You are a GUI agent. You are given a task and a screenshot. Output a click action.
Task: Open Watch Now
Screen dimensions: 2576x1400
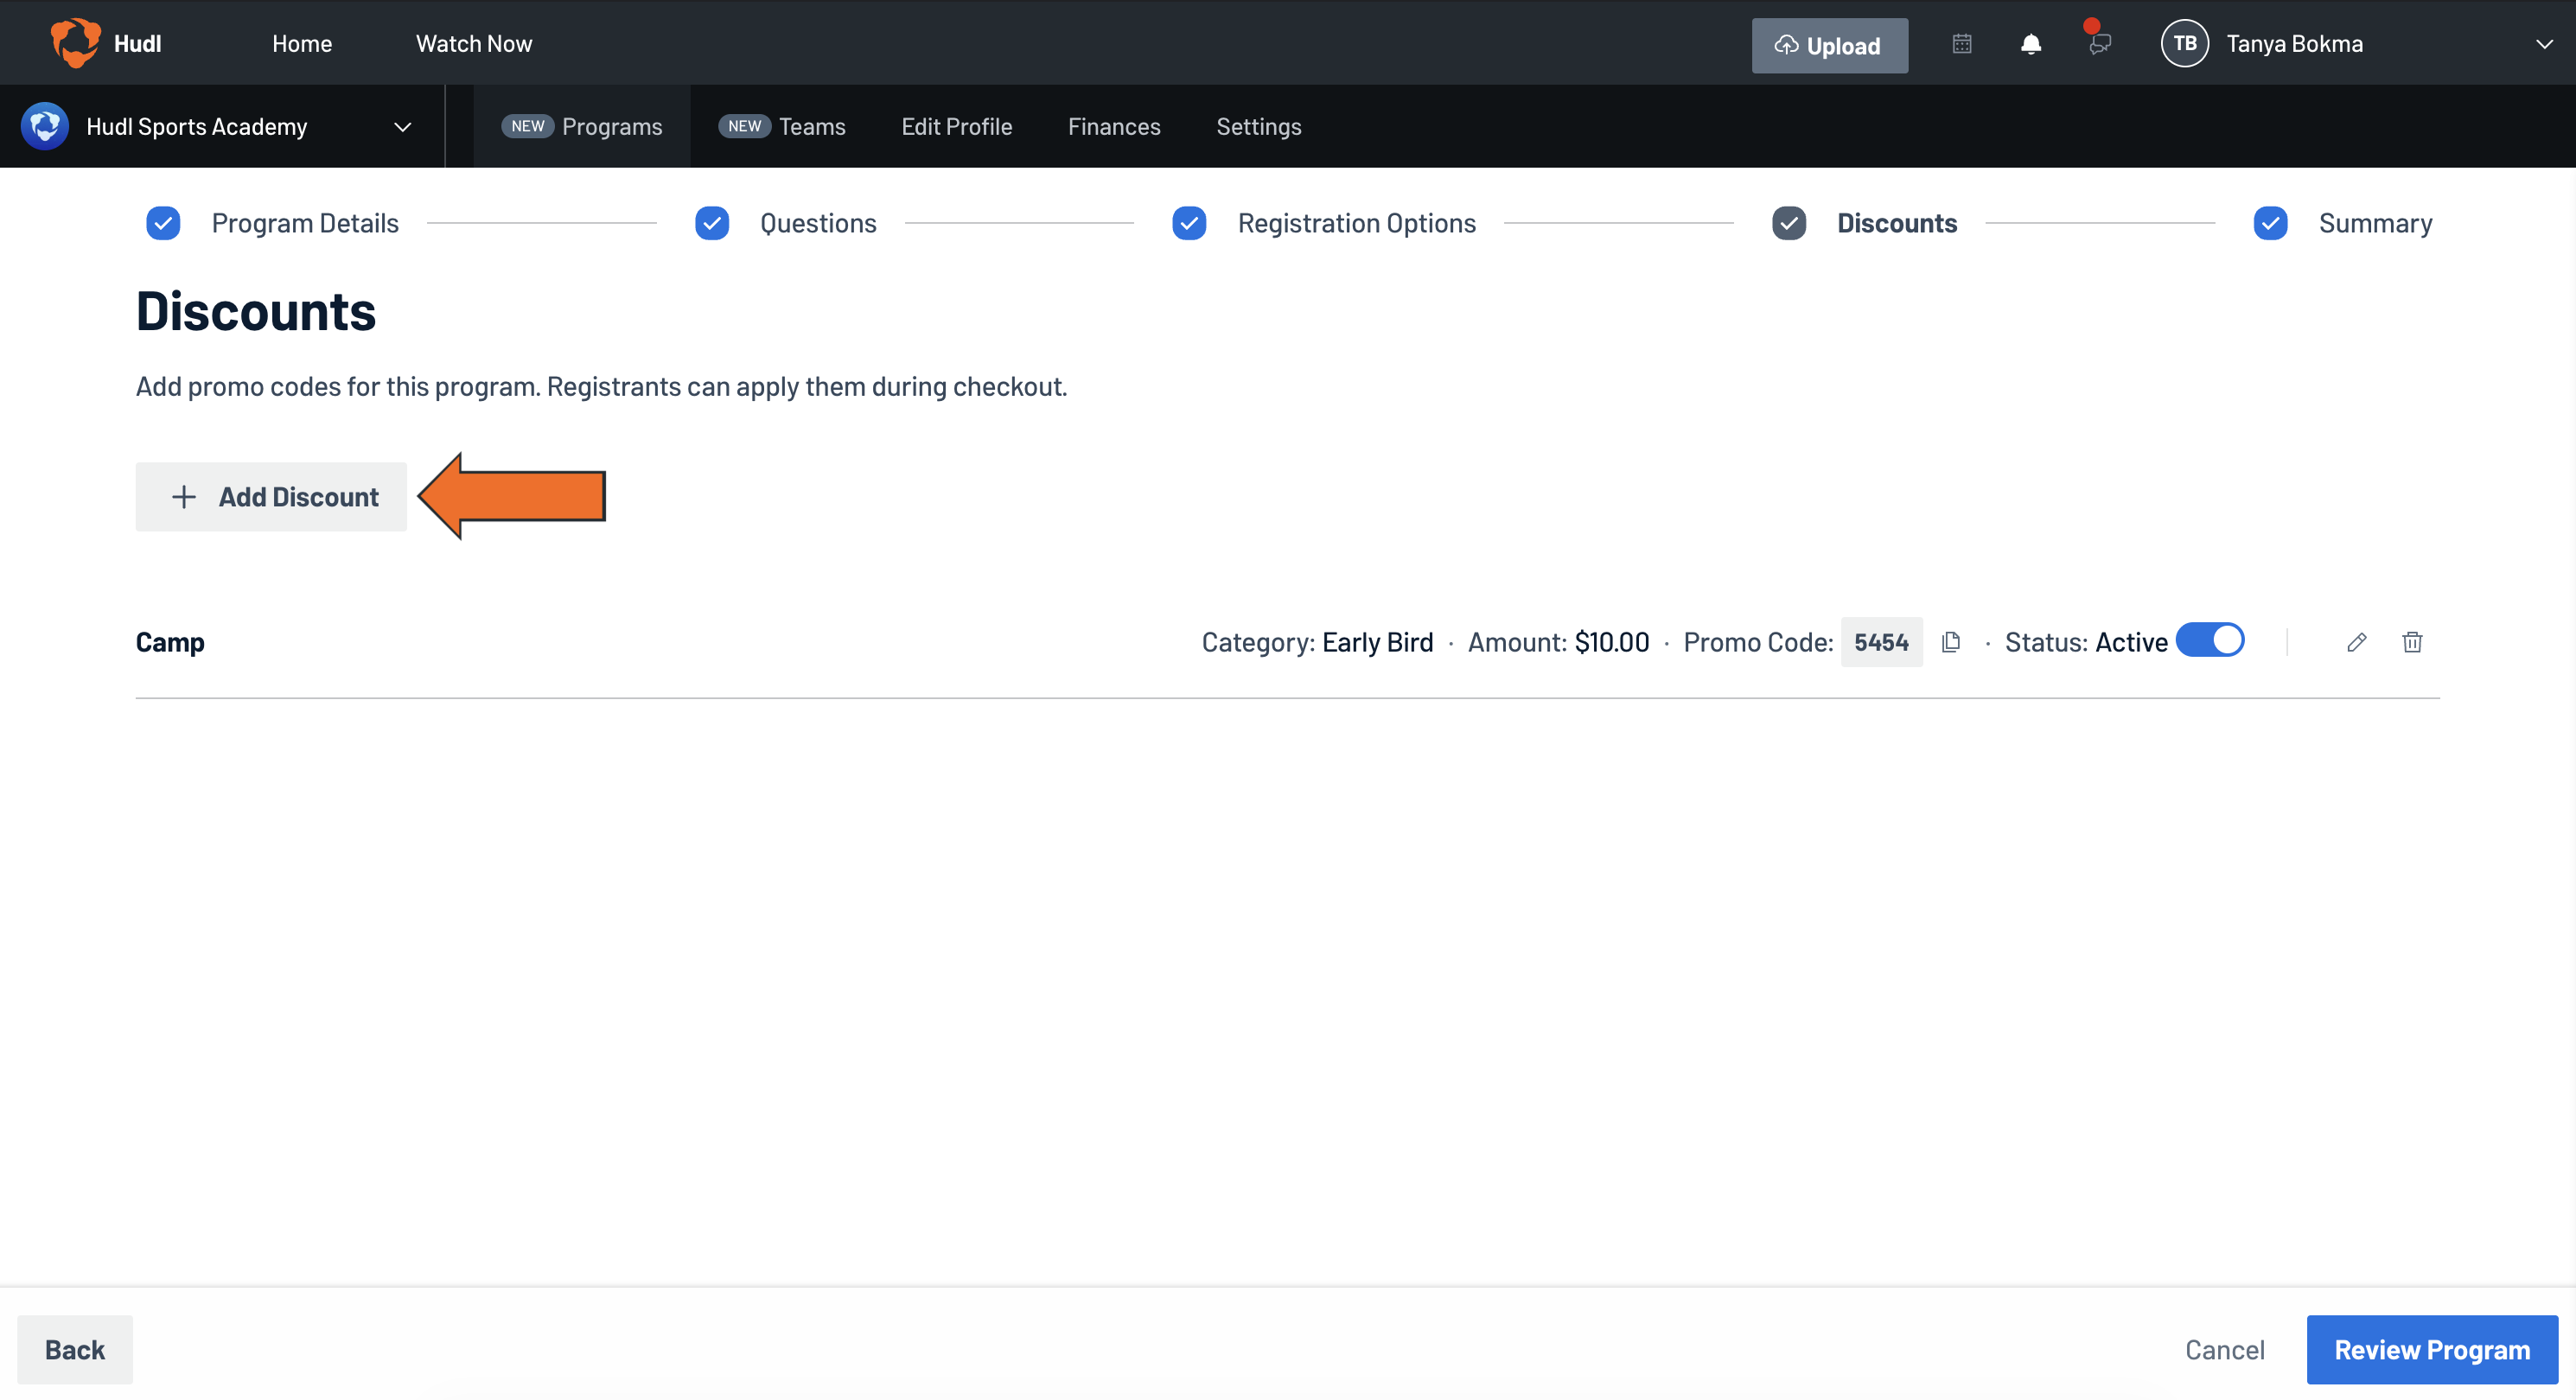pos(473,43)
